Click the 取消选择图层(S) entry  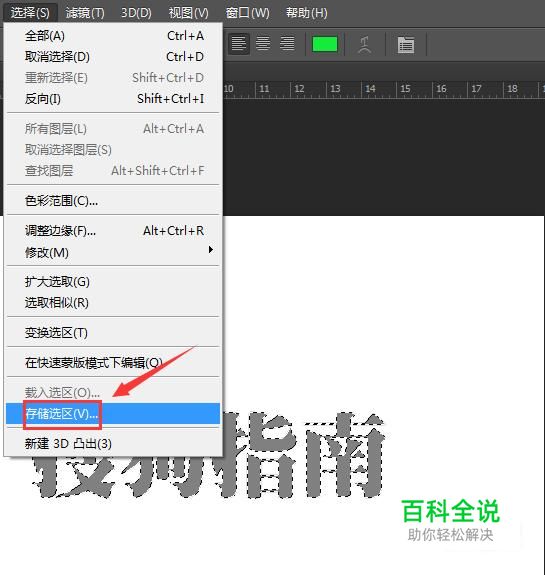coord(113,150)
